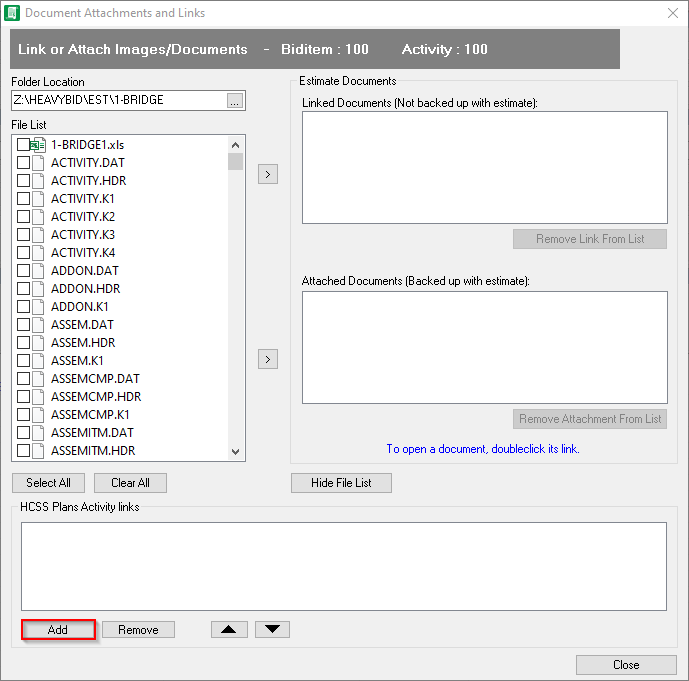Add selected files to Attached Documents arrow
Image resolution: width=689 pixels, height=681 pixels.
(268, 359)
